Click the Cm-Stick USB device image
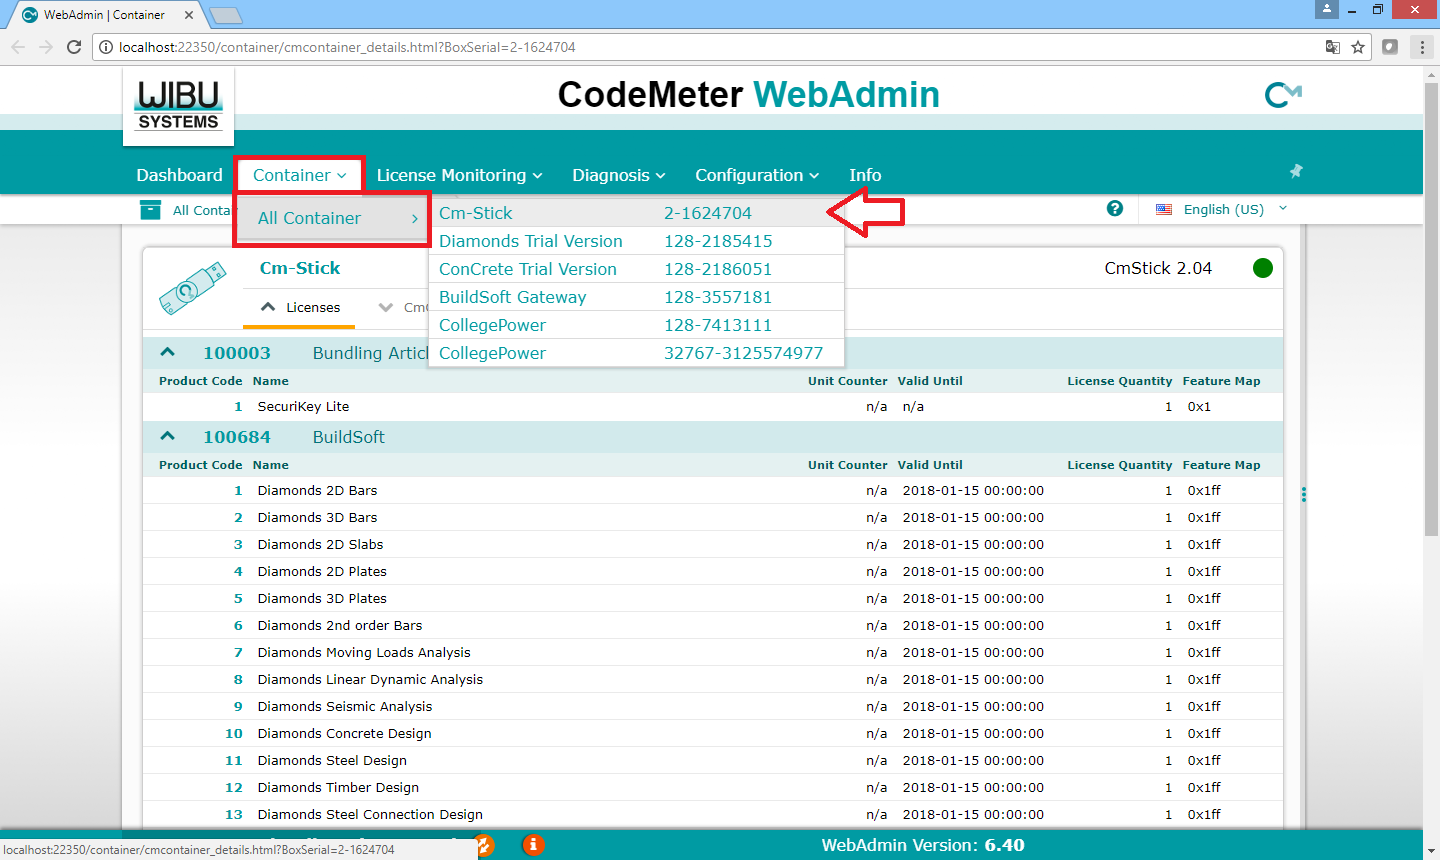1440x860 pixels. click(x=192, y=287)
